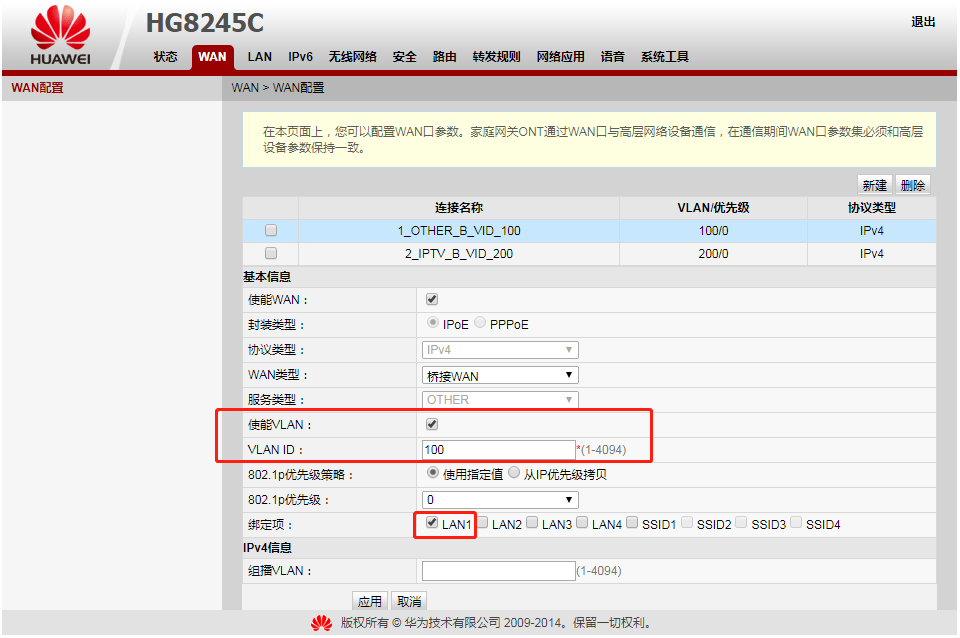Open the 状态 tab
The image size is (960, 638).
point(165,57)
